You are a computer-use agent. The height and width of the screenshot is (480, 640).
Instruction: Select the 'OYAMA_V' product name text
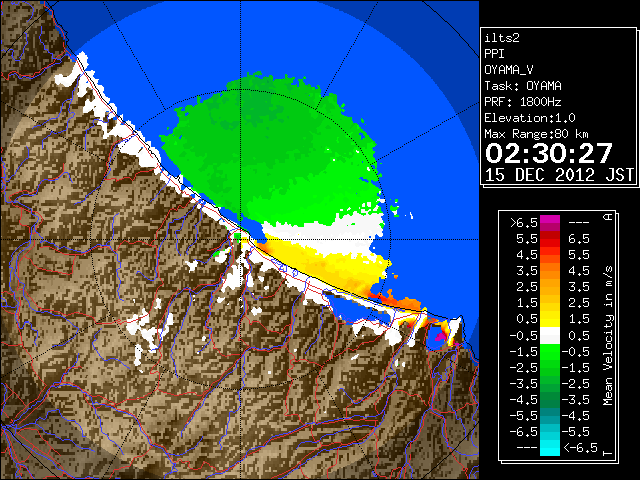click(509, 70)
